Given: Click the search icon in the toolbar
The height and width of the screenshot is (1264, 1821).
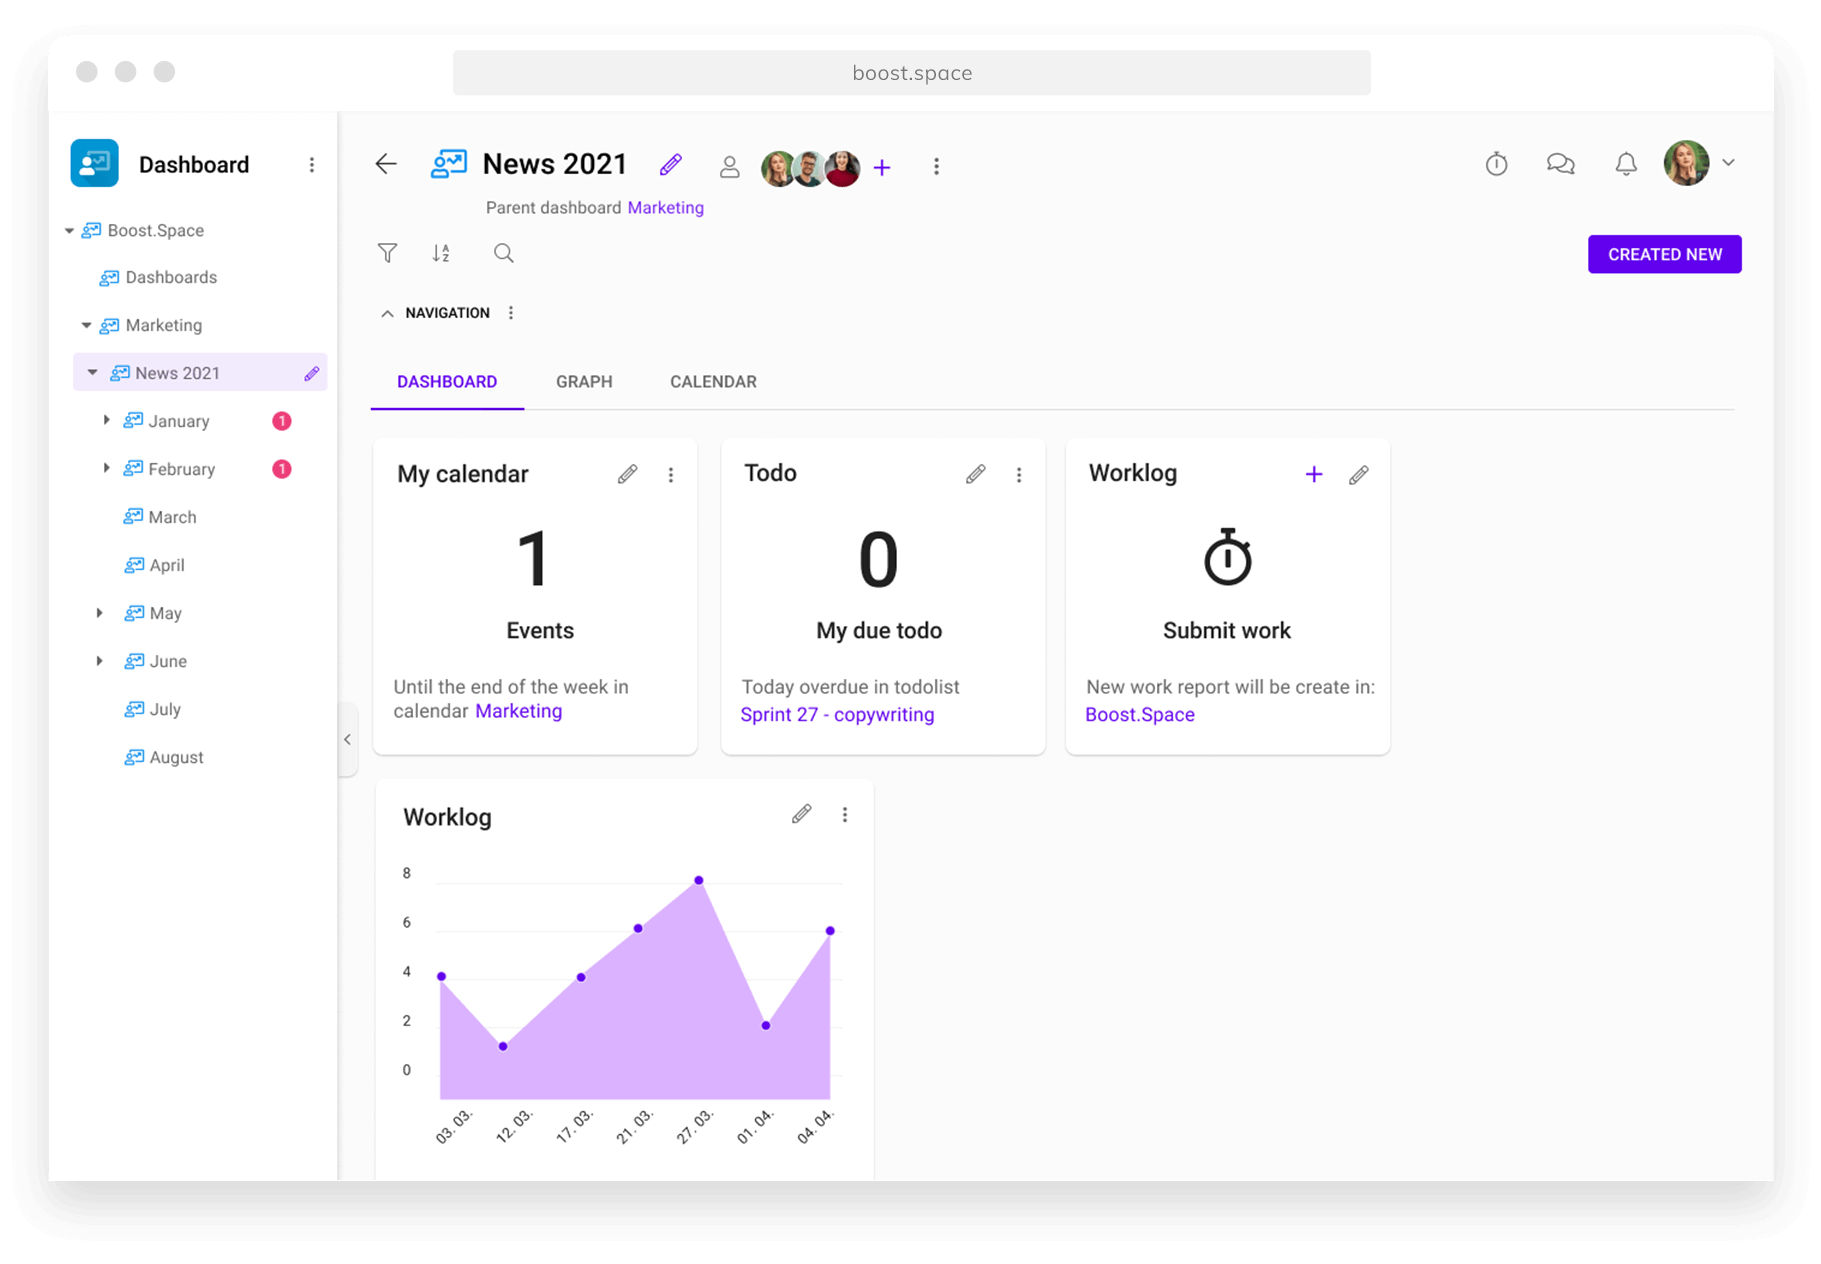Looking at the screenshot, I should pyautogui.click(x=503, y=253).
